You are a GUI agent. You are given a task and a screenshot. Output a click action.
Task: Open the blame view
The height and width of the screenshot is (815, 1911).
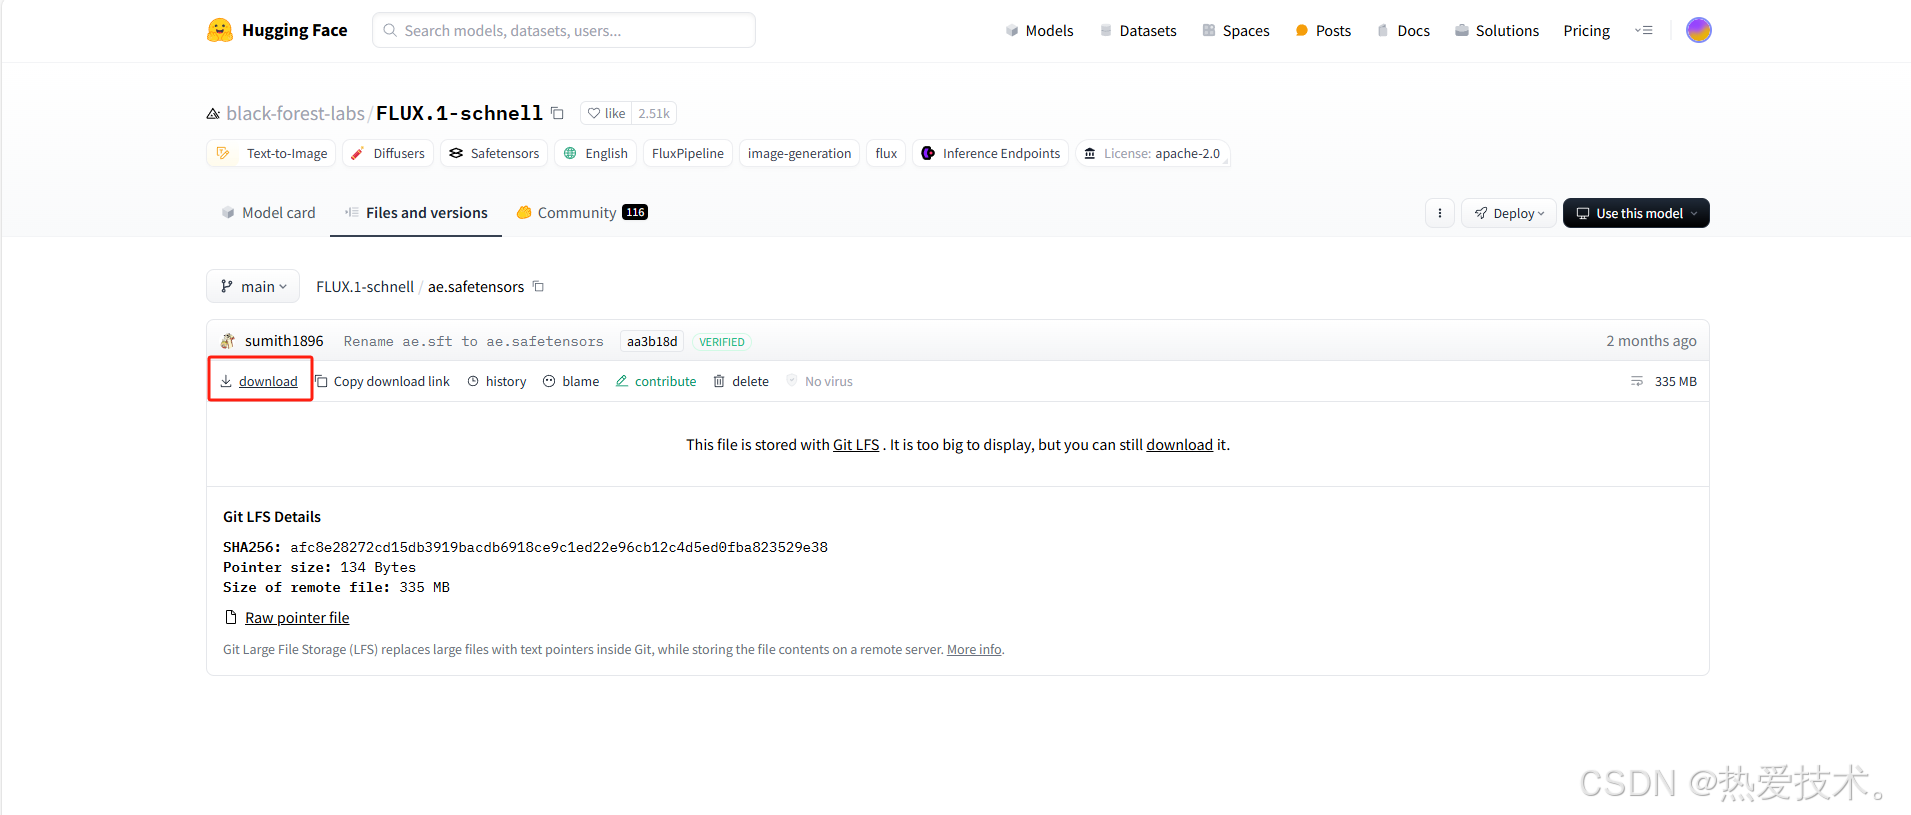[571, 381]
